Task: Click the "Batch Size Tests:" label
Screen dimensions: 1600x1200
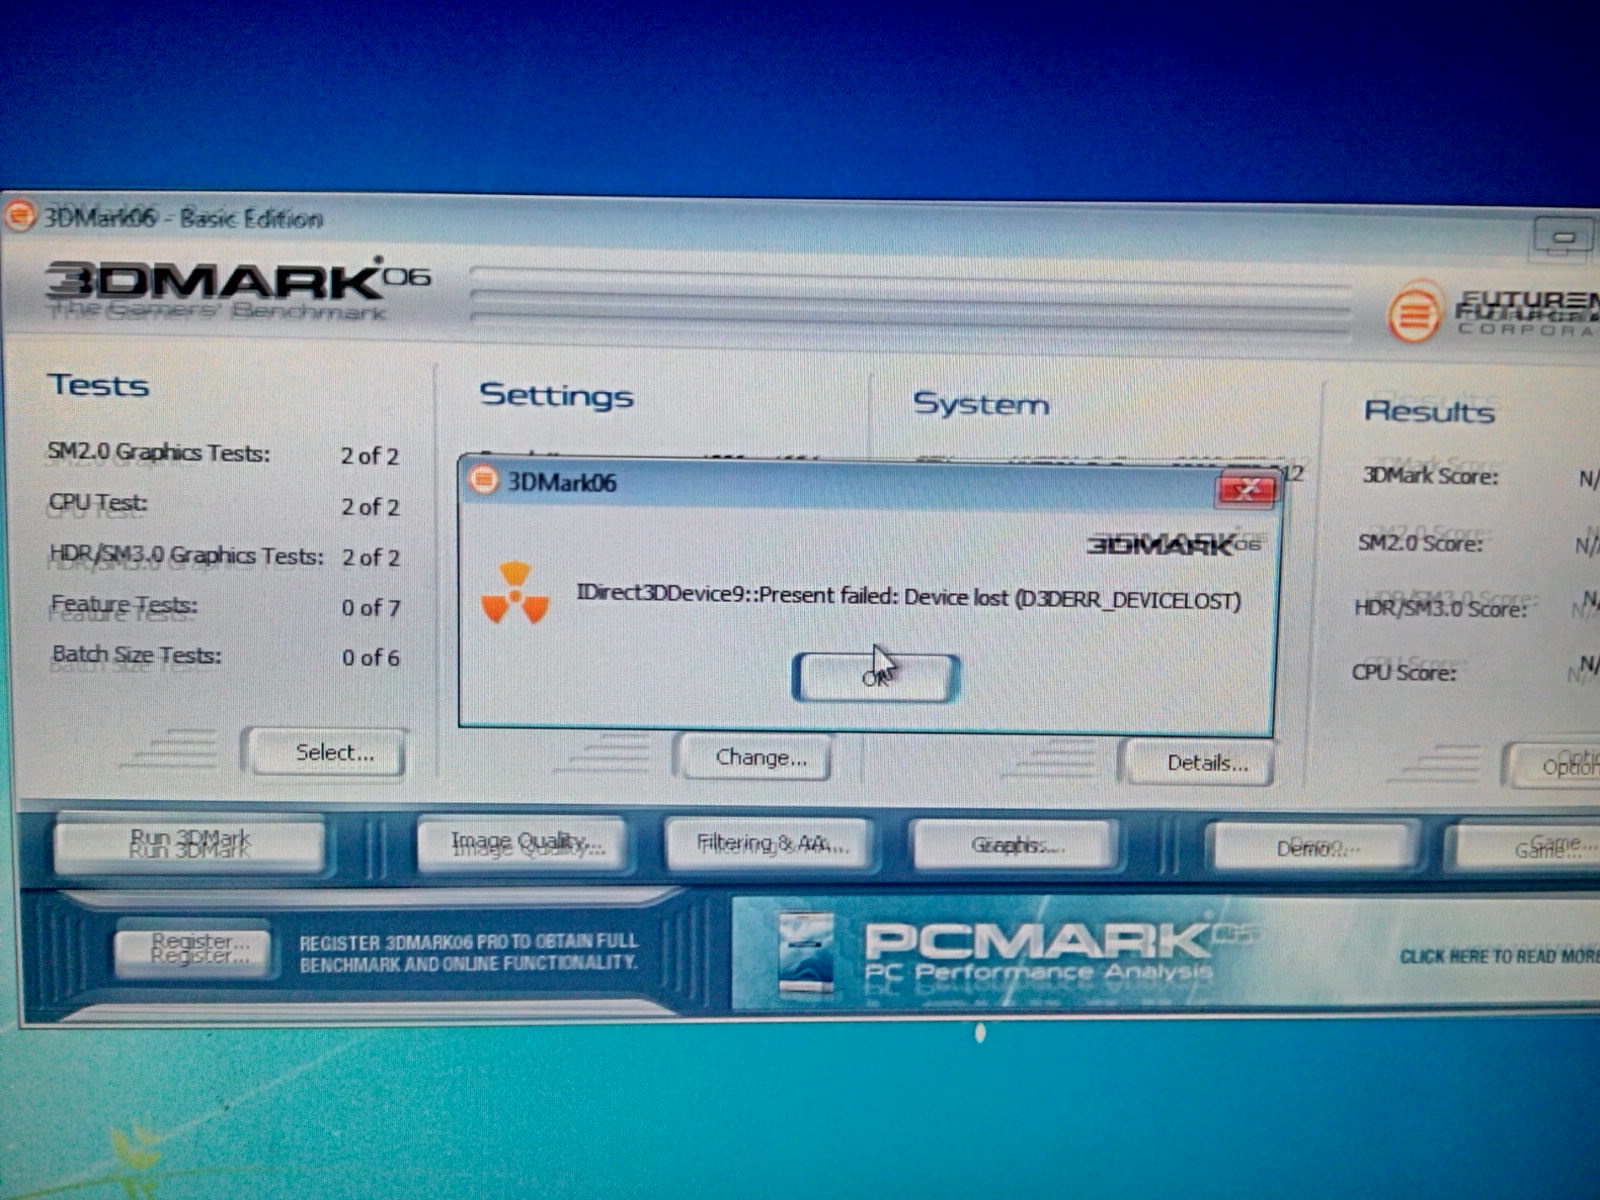Action: [x=137, y=655]
